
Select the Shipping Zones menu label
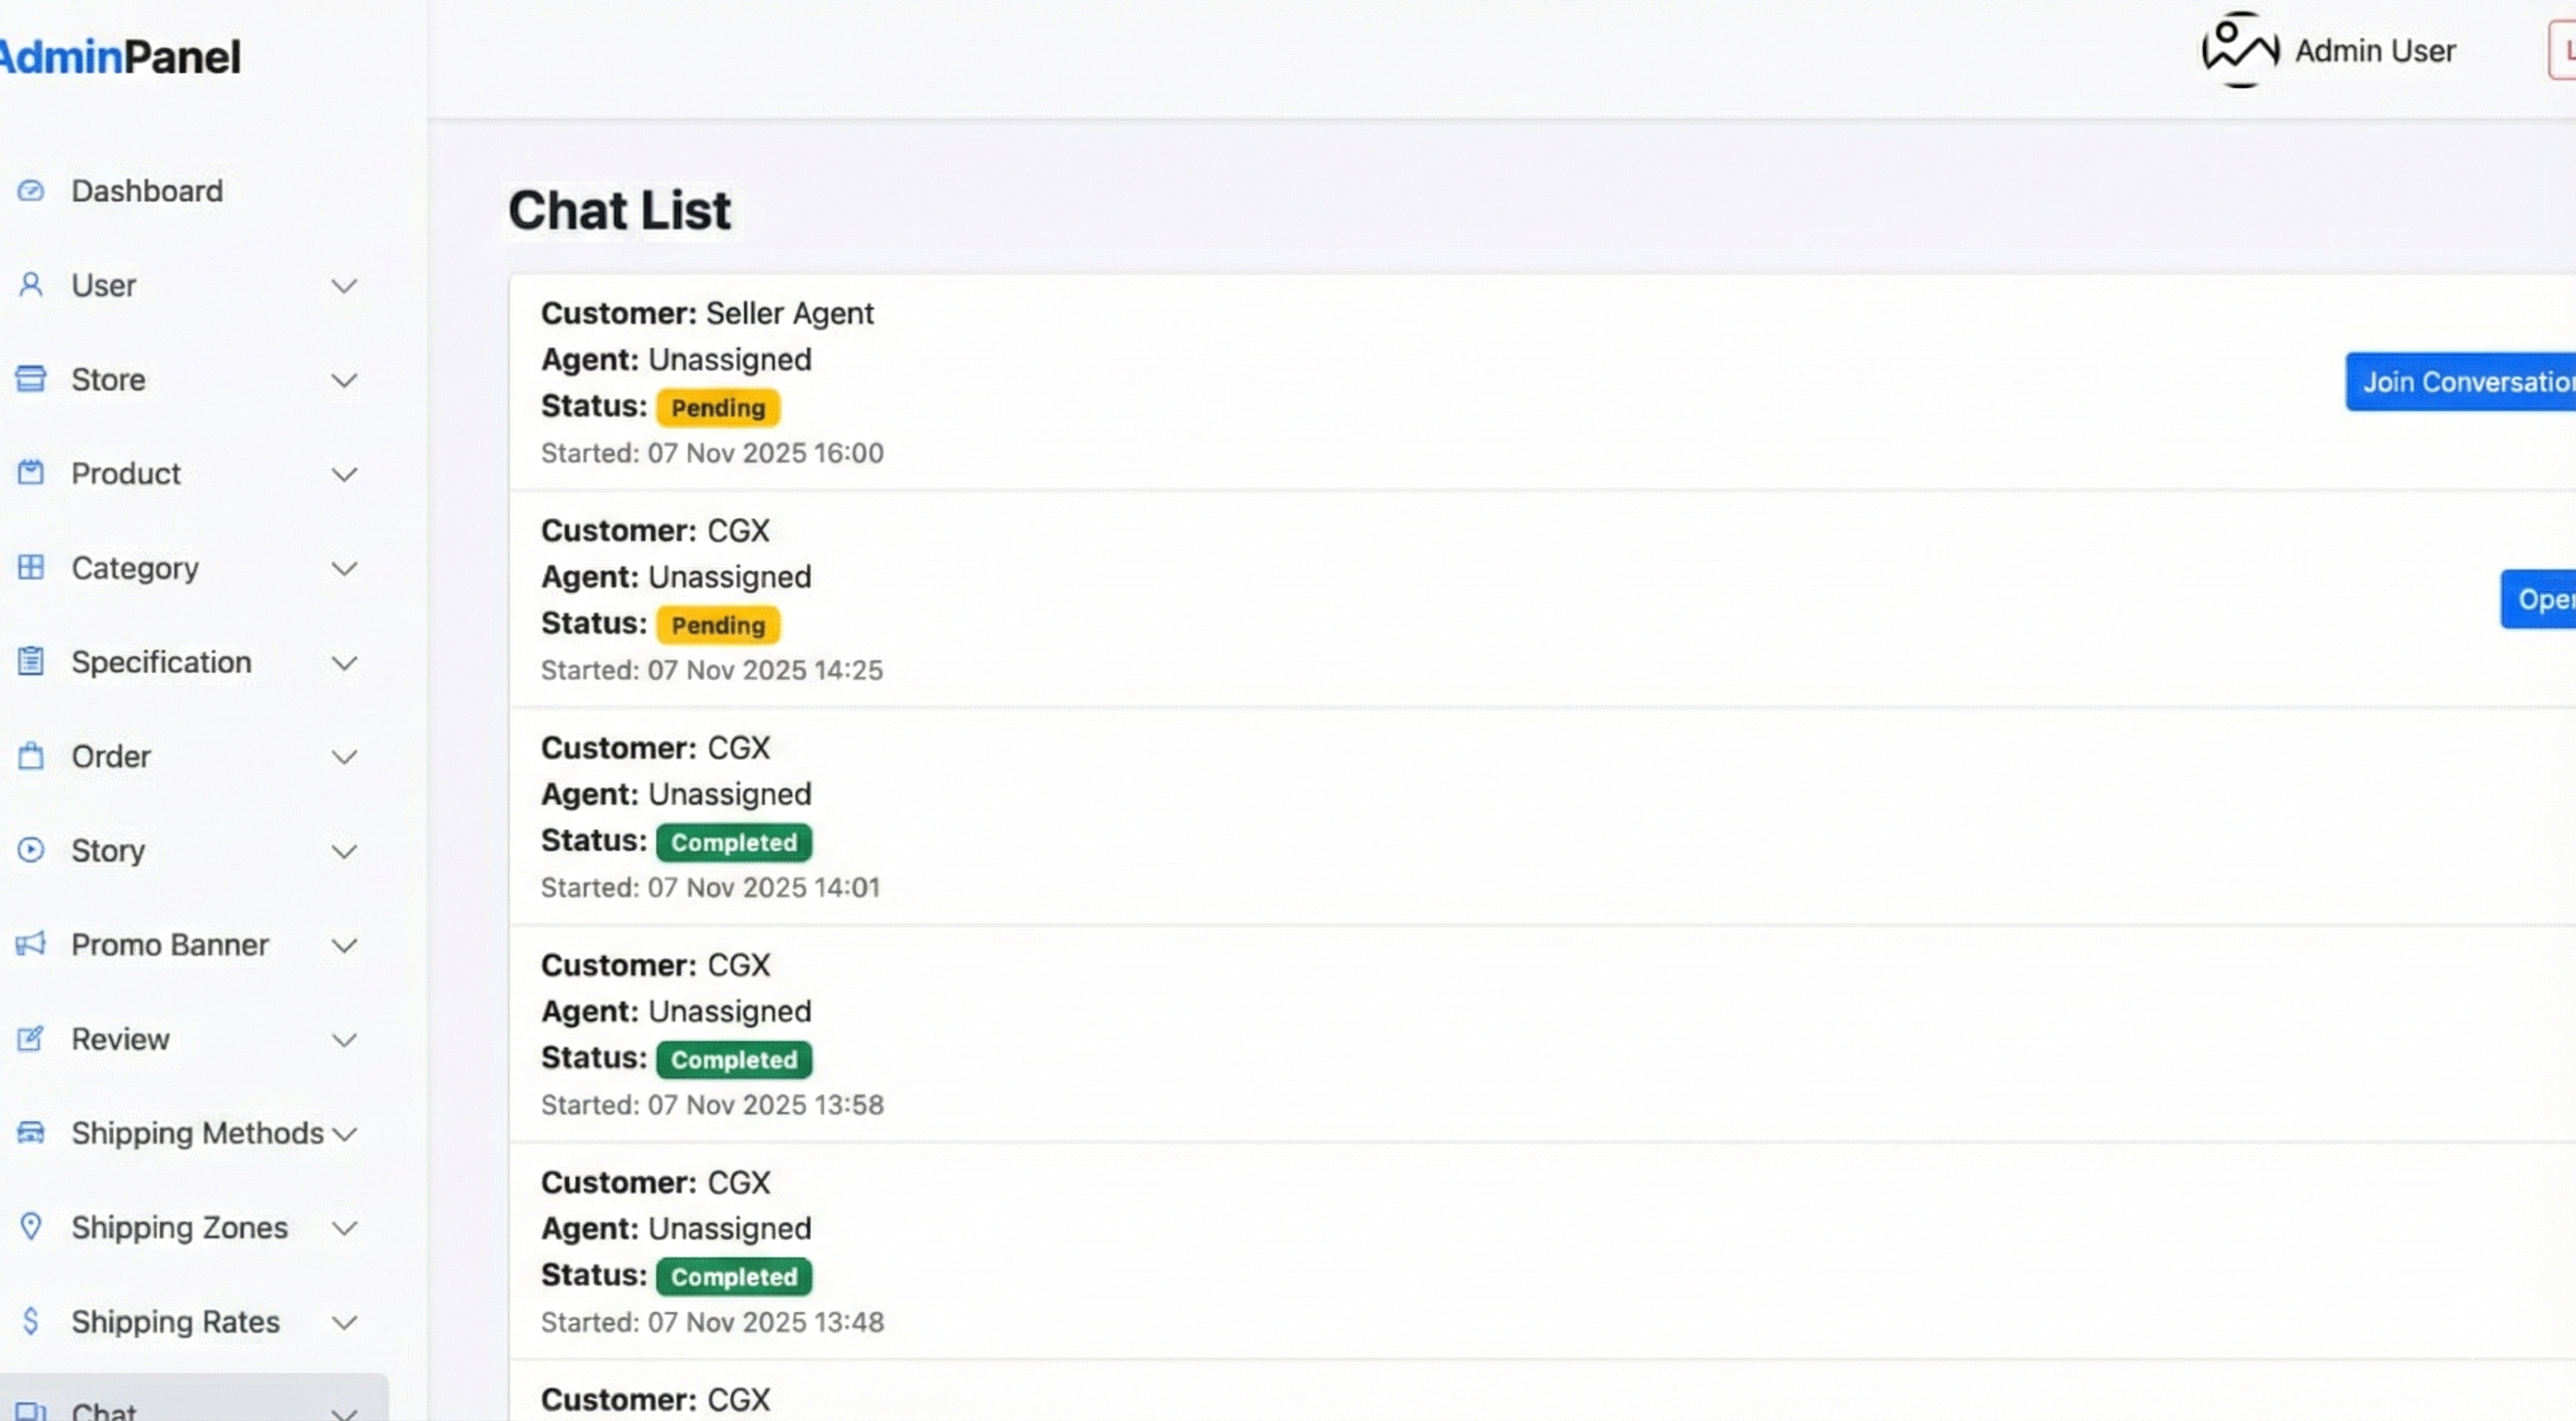click(x=179, y=1226)
